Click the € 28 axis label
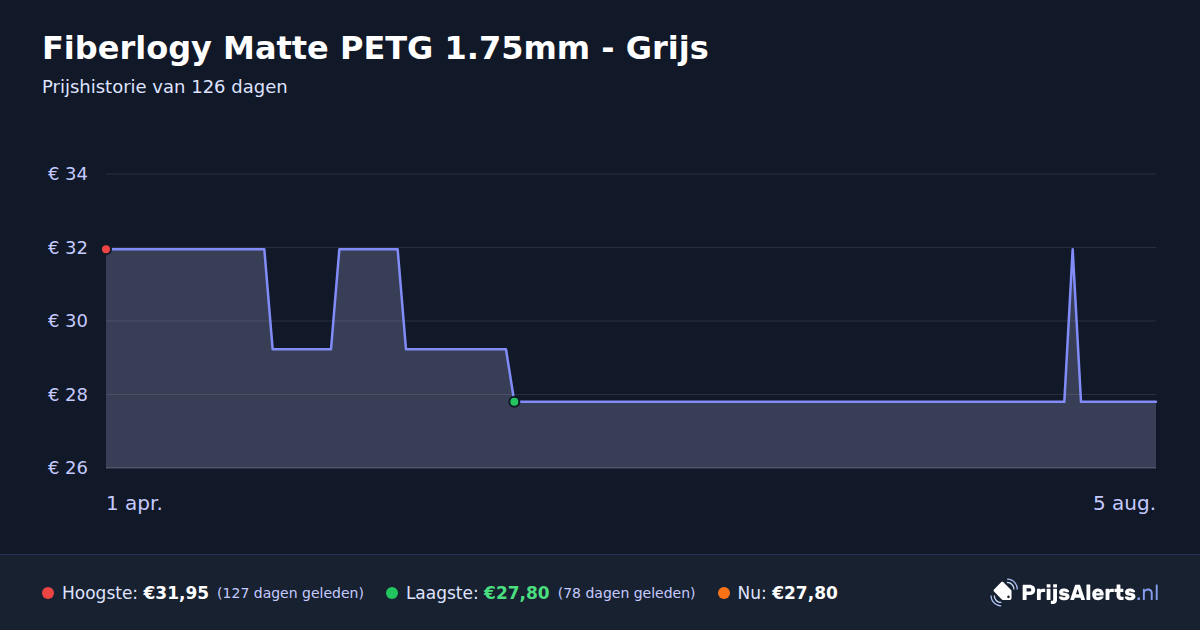1200x630 pixels. click(68, 395)
